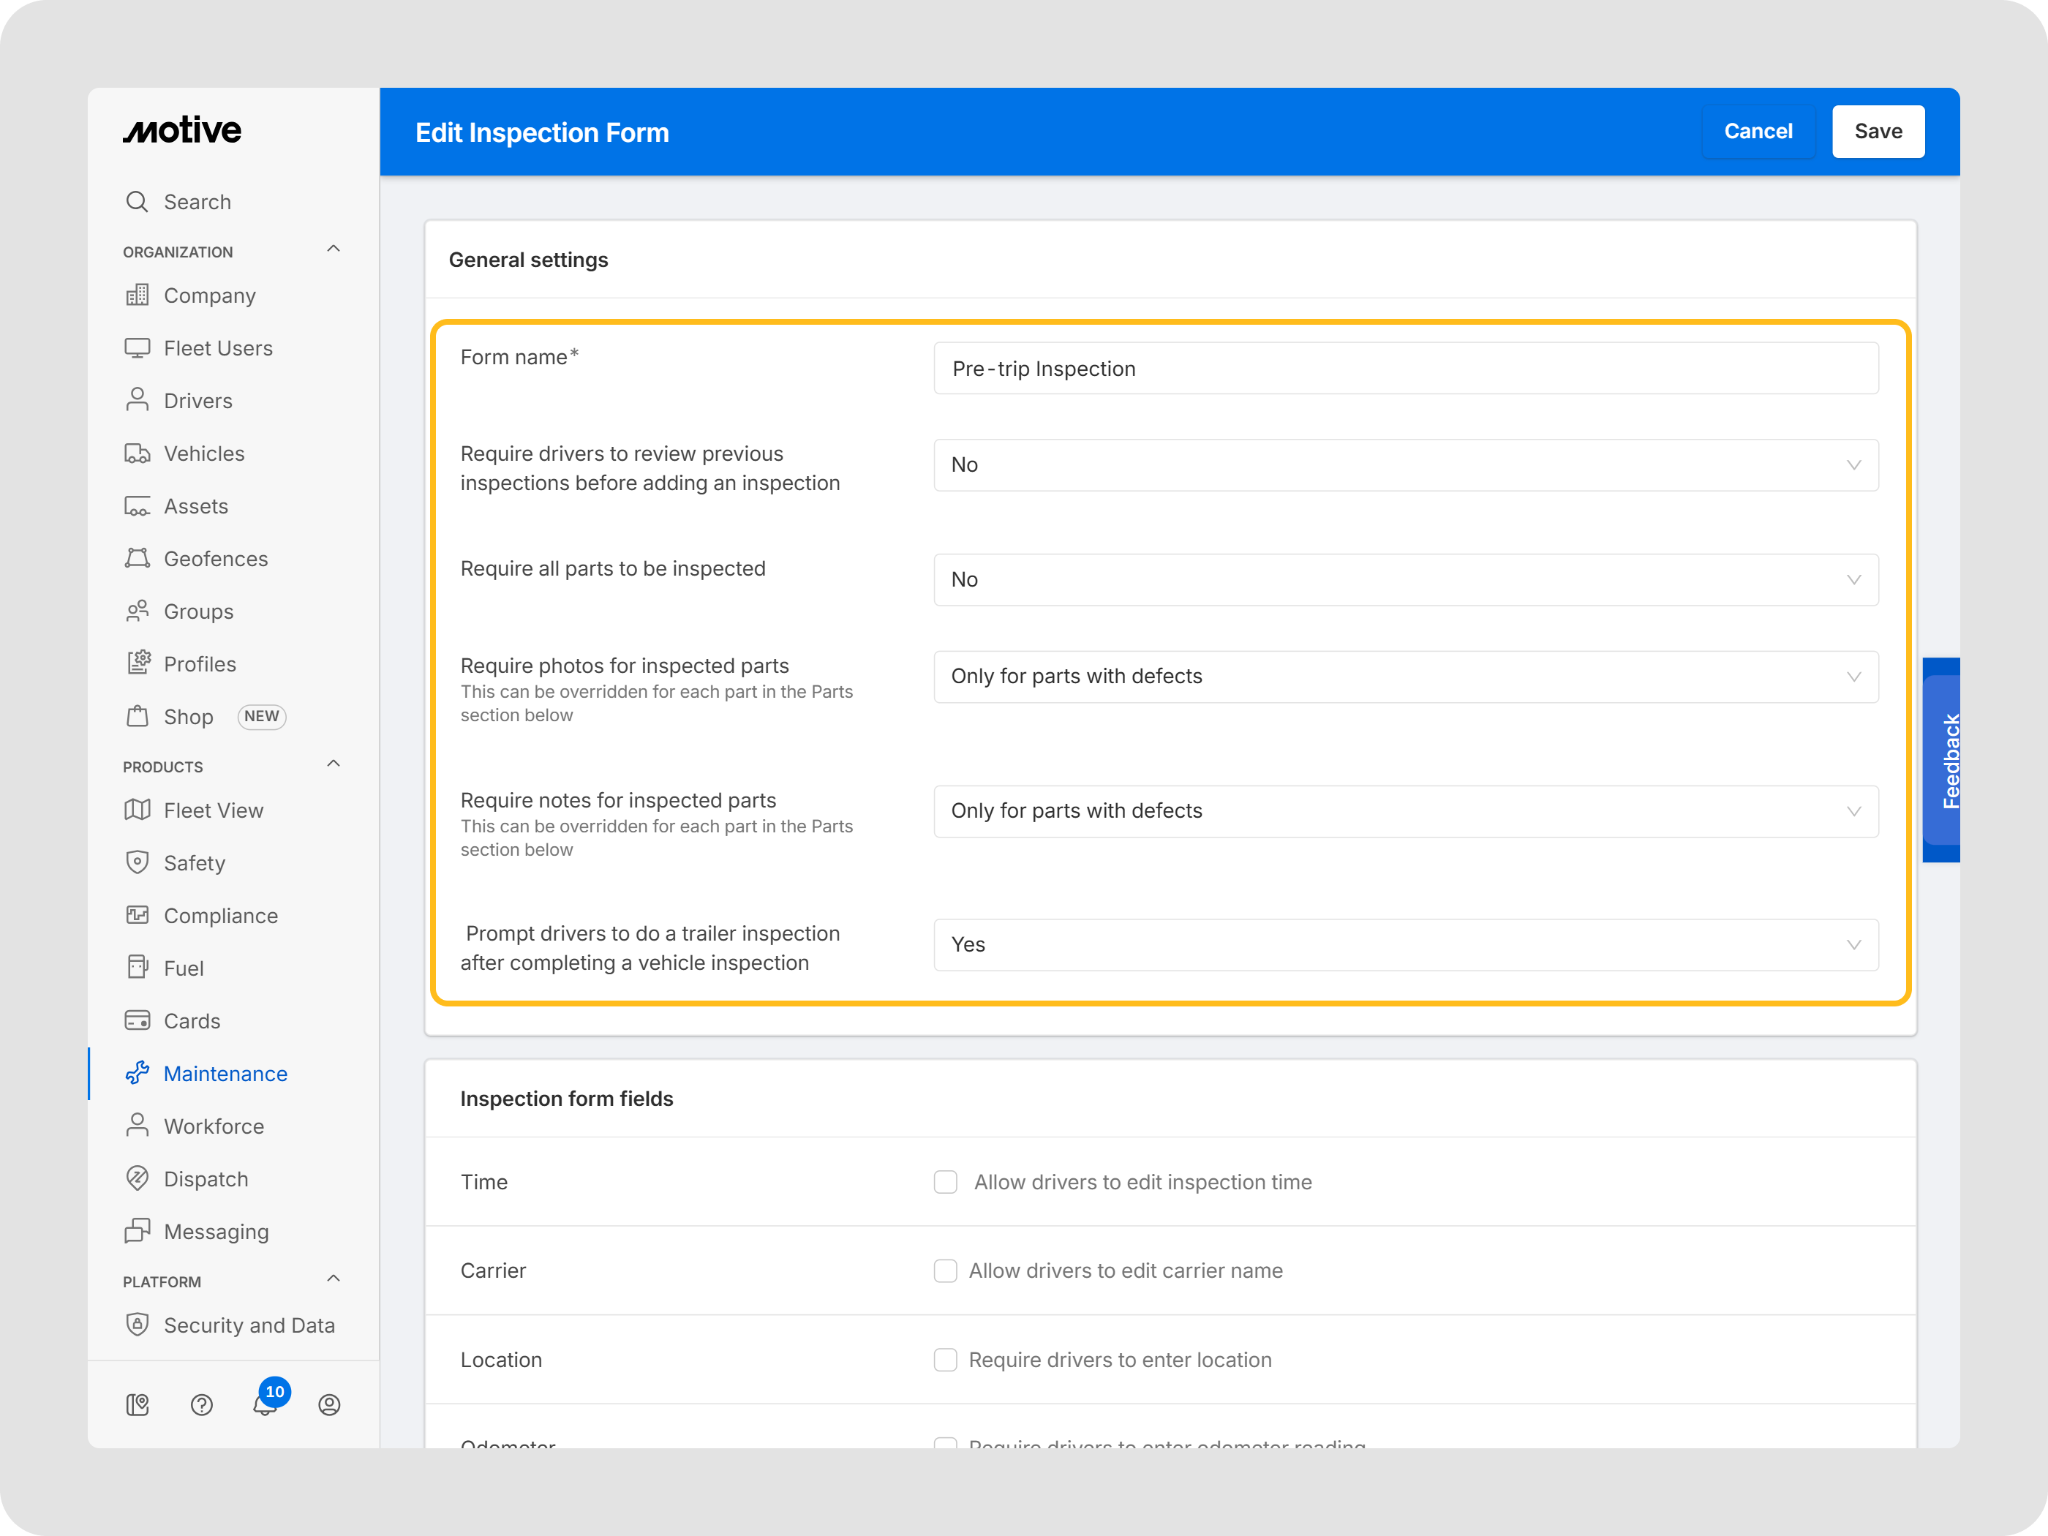Image resolution: width=2048 pixels, height=1536 pixels.
Task: Open the help question mark icon
Action: click(x=201, y=1405)
